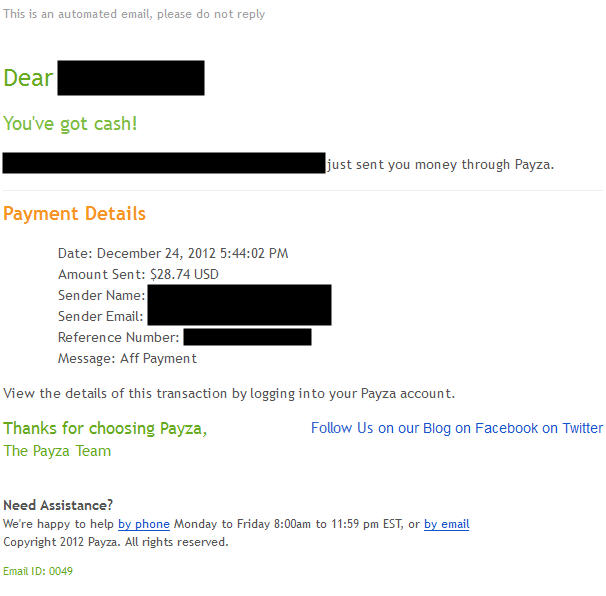
Task: Click the payment date line
Action: pos(173,254)
